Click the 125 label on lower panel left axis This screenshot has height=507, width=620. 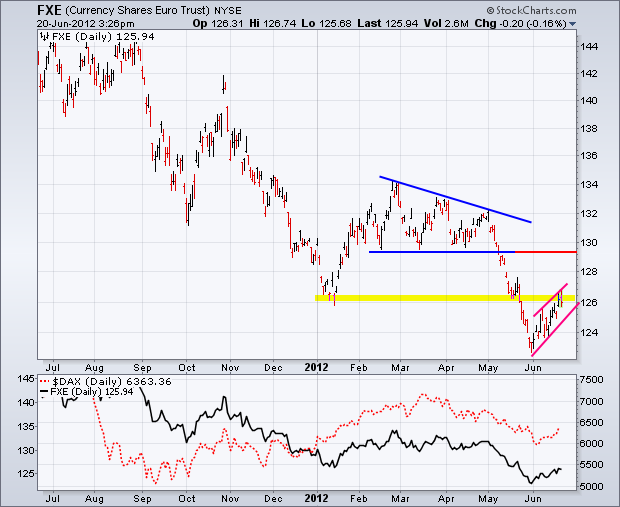[26, 473]
